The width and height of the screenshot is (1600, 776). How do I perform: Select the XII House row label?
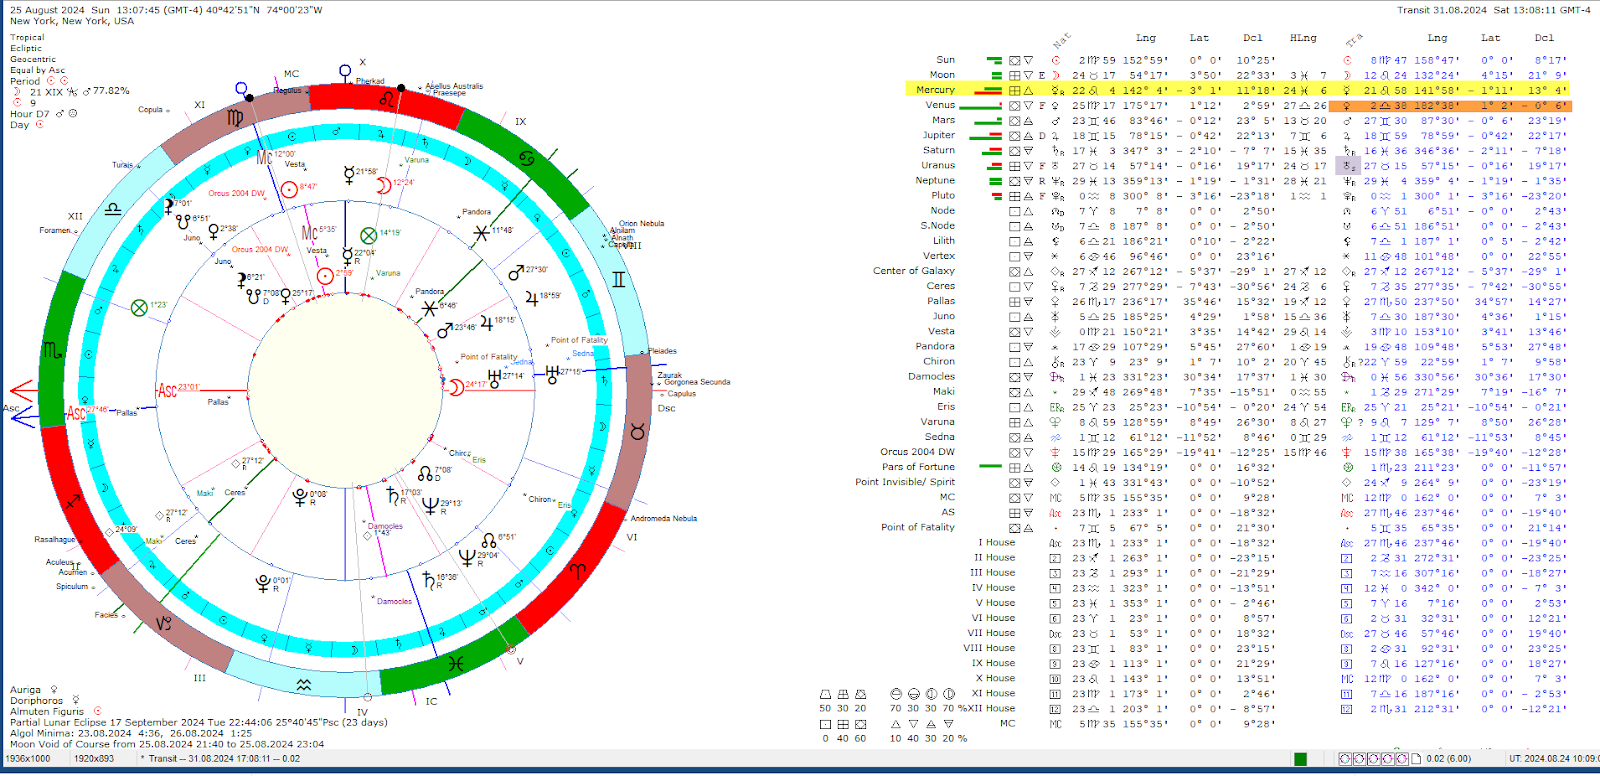[x=991, y=708]
